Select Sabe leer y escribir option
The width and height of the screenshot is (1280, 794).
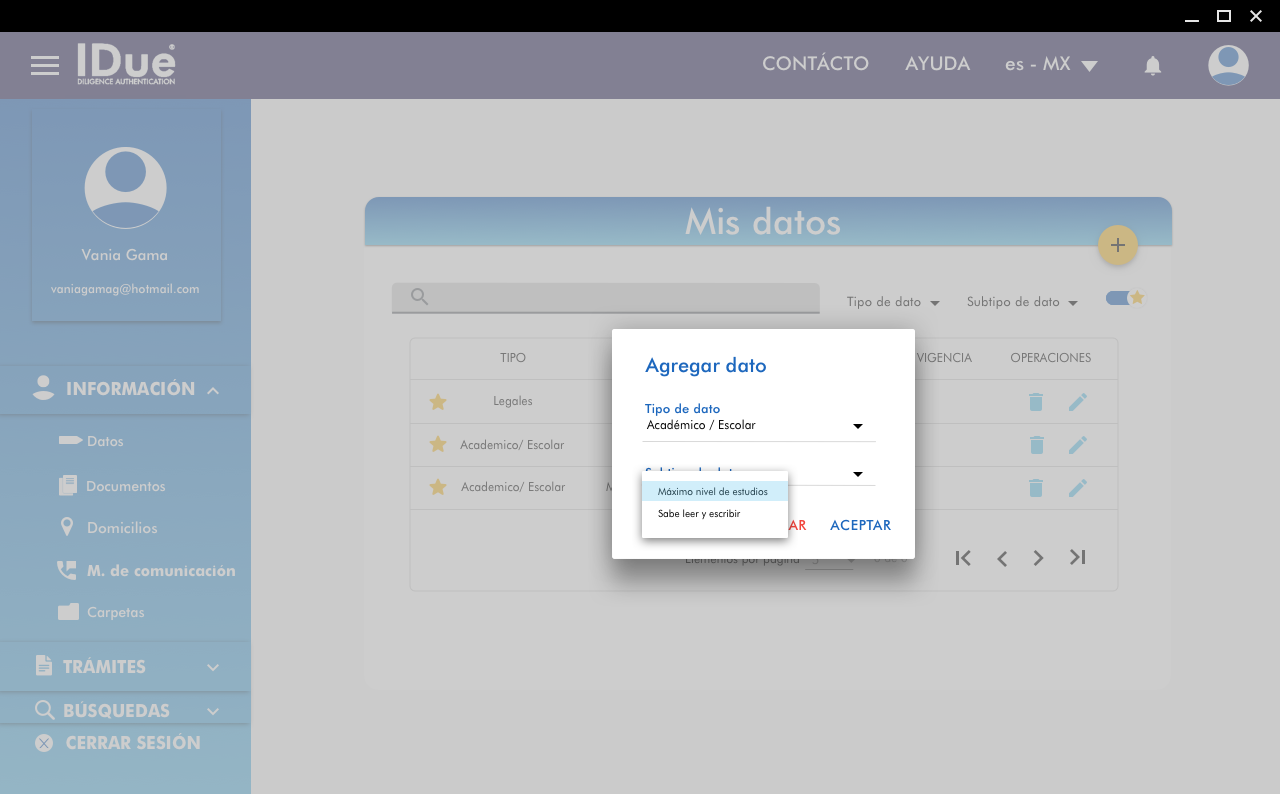coord(699,514)
